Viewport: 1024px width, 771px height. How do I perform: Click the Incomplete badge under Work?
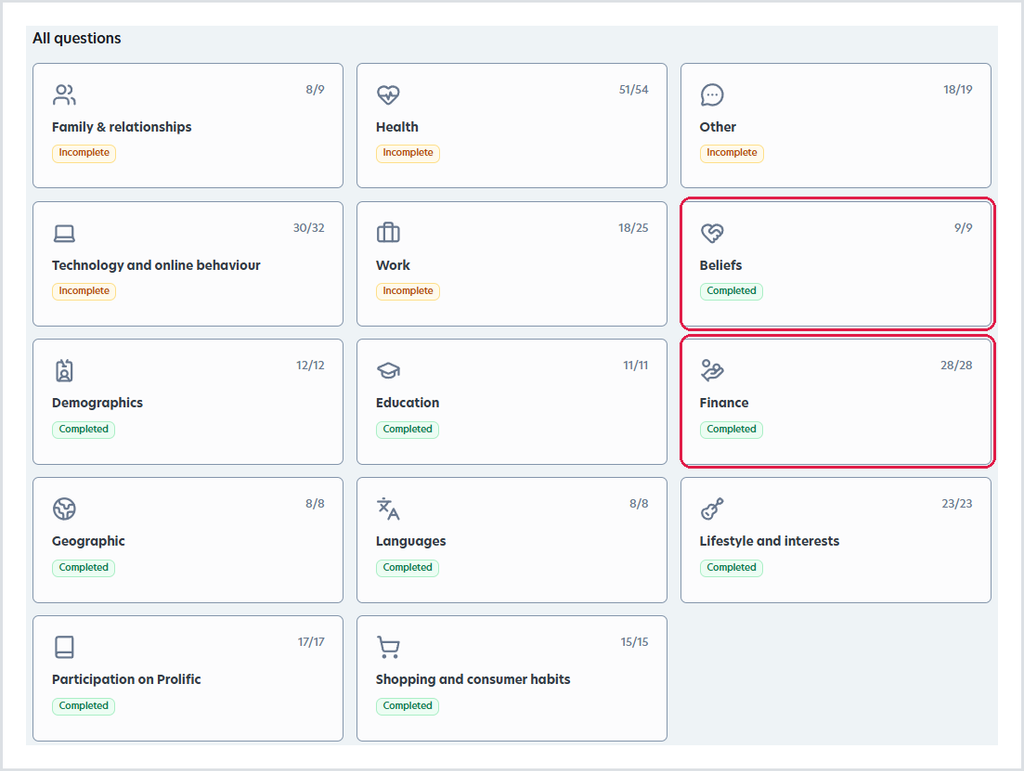click(x=408, y=291)
